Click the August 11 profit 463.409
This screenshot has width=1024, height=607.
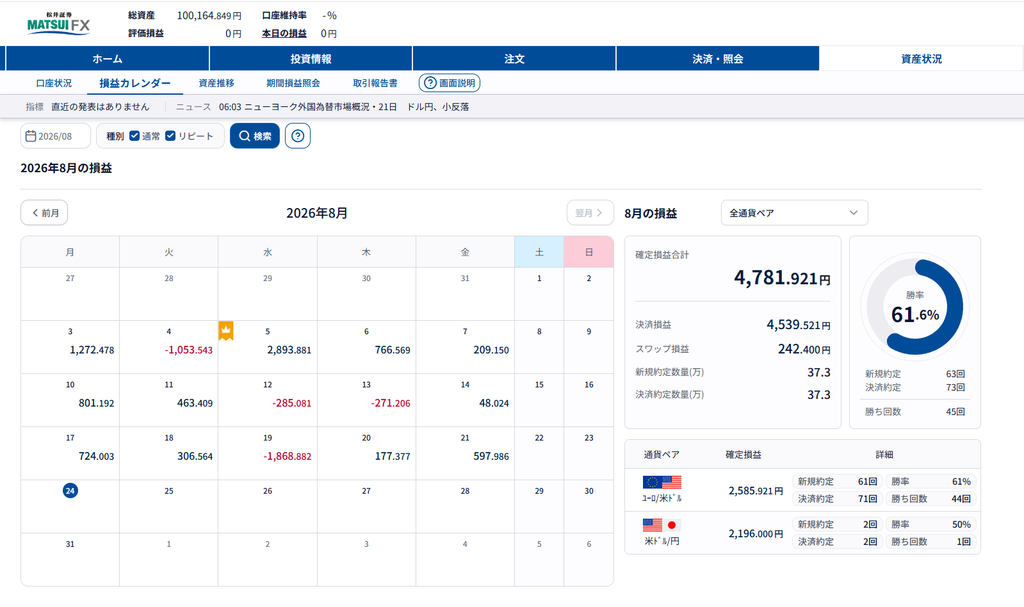click(195, 403)
